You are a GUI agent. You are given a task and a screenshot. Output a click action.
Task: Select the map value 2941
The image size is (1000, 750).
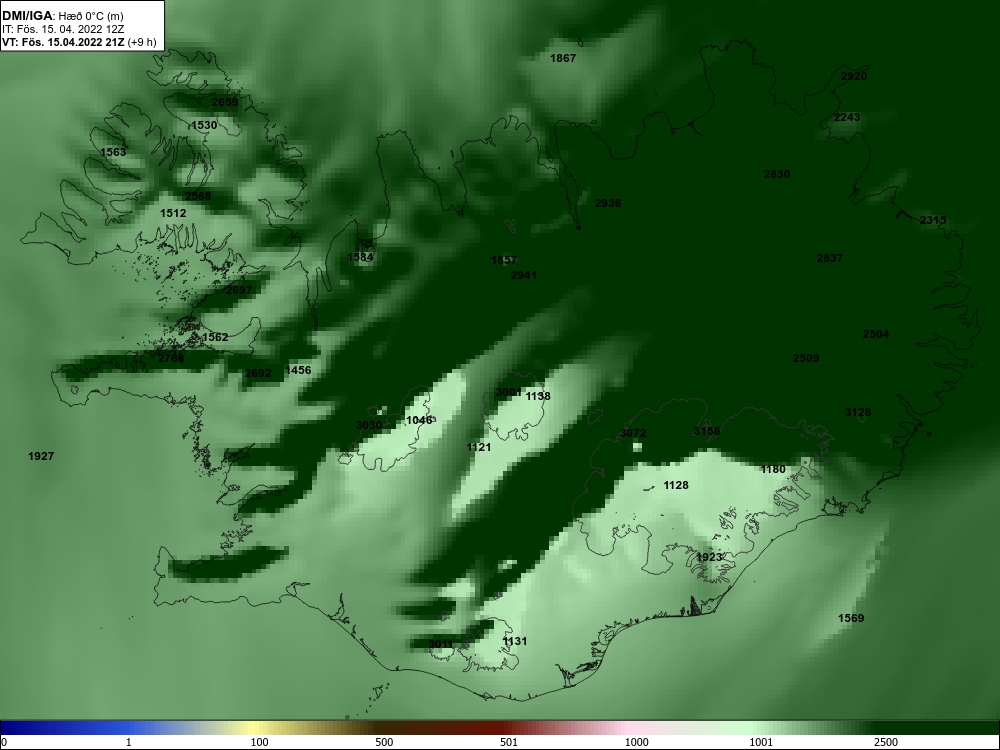524,275
